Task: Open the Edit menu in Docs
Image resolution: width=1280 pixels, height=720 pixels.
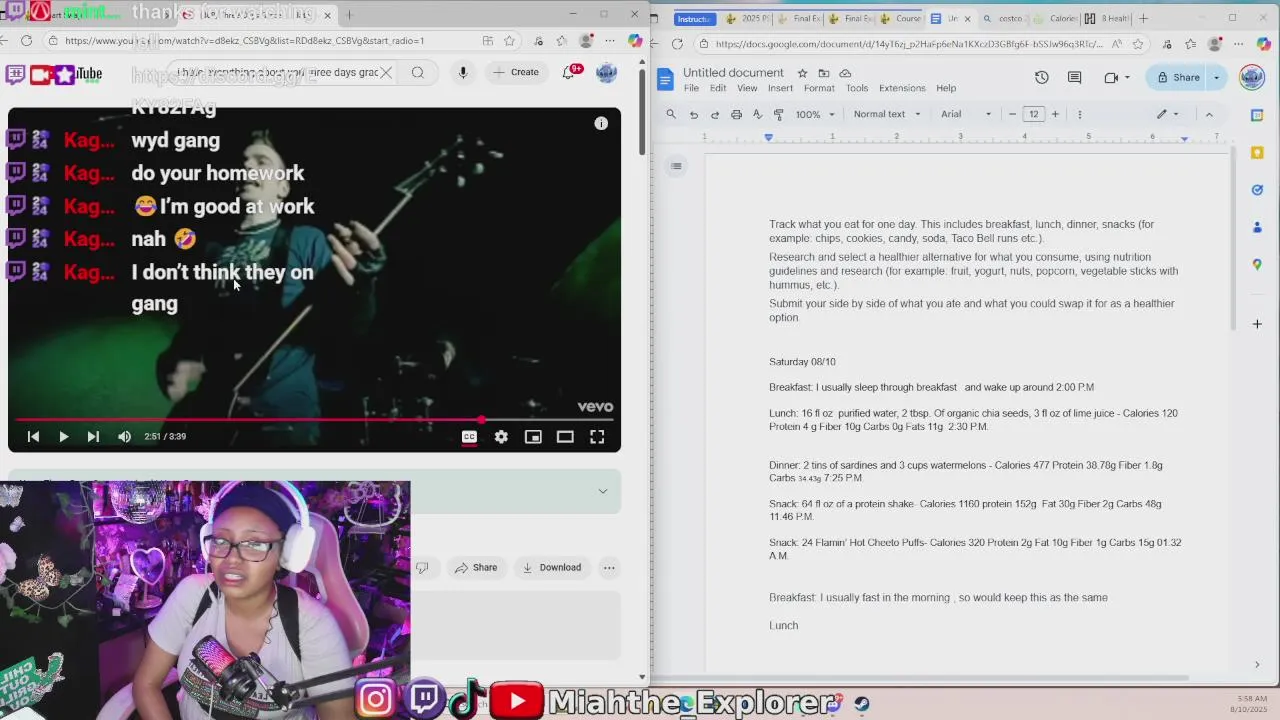Action: tap(718, 88)
